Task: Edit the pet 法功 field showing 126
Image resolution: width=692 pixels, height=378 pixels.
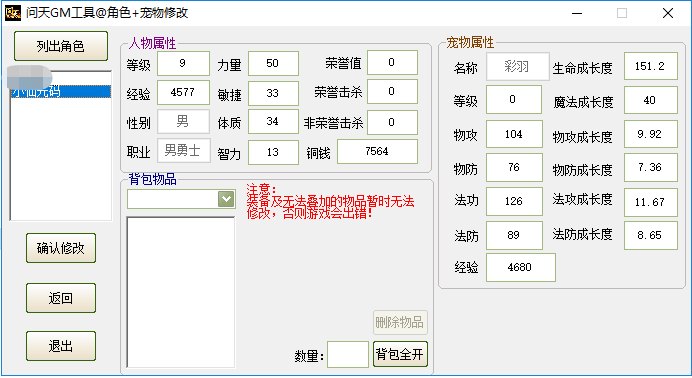Action: 514,202
